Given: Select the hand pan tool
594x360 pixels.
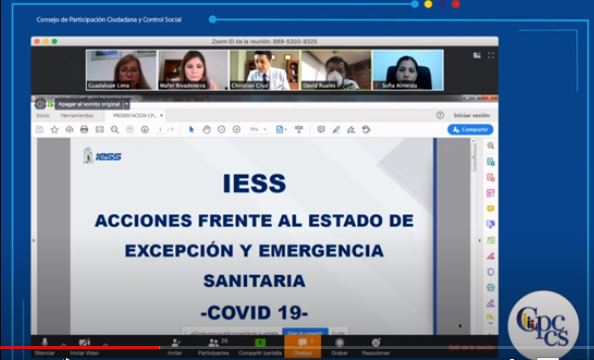Looking at the screenshot, I should [x=206, y=130].
